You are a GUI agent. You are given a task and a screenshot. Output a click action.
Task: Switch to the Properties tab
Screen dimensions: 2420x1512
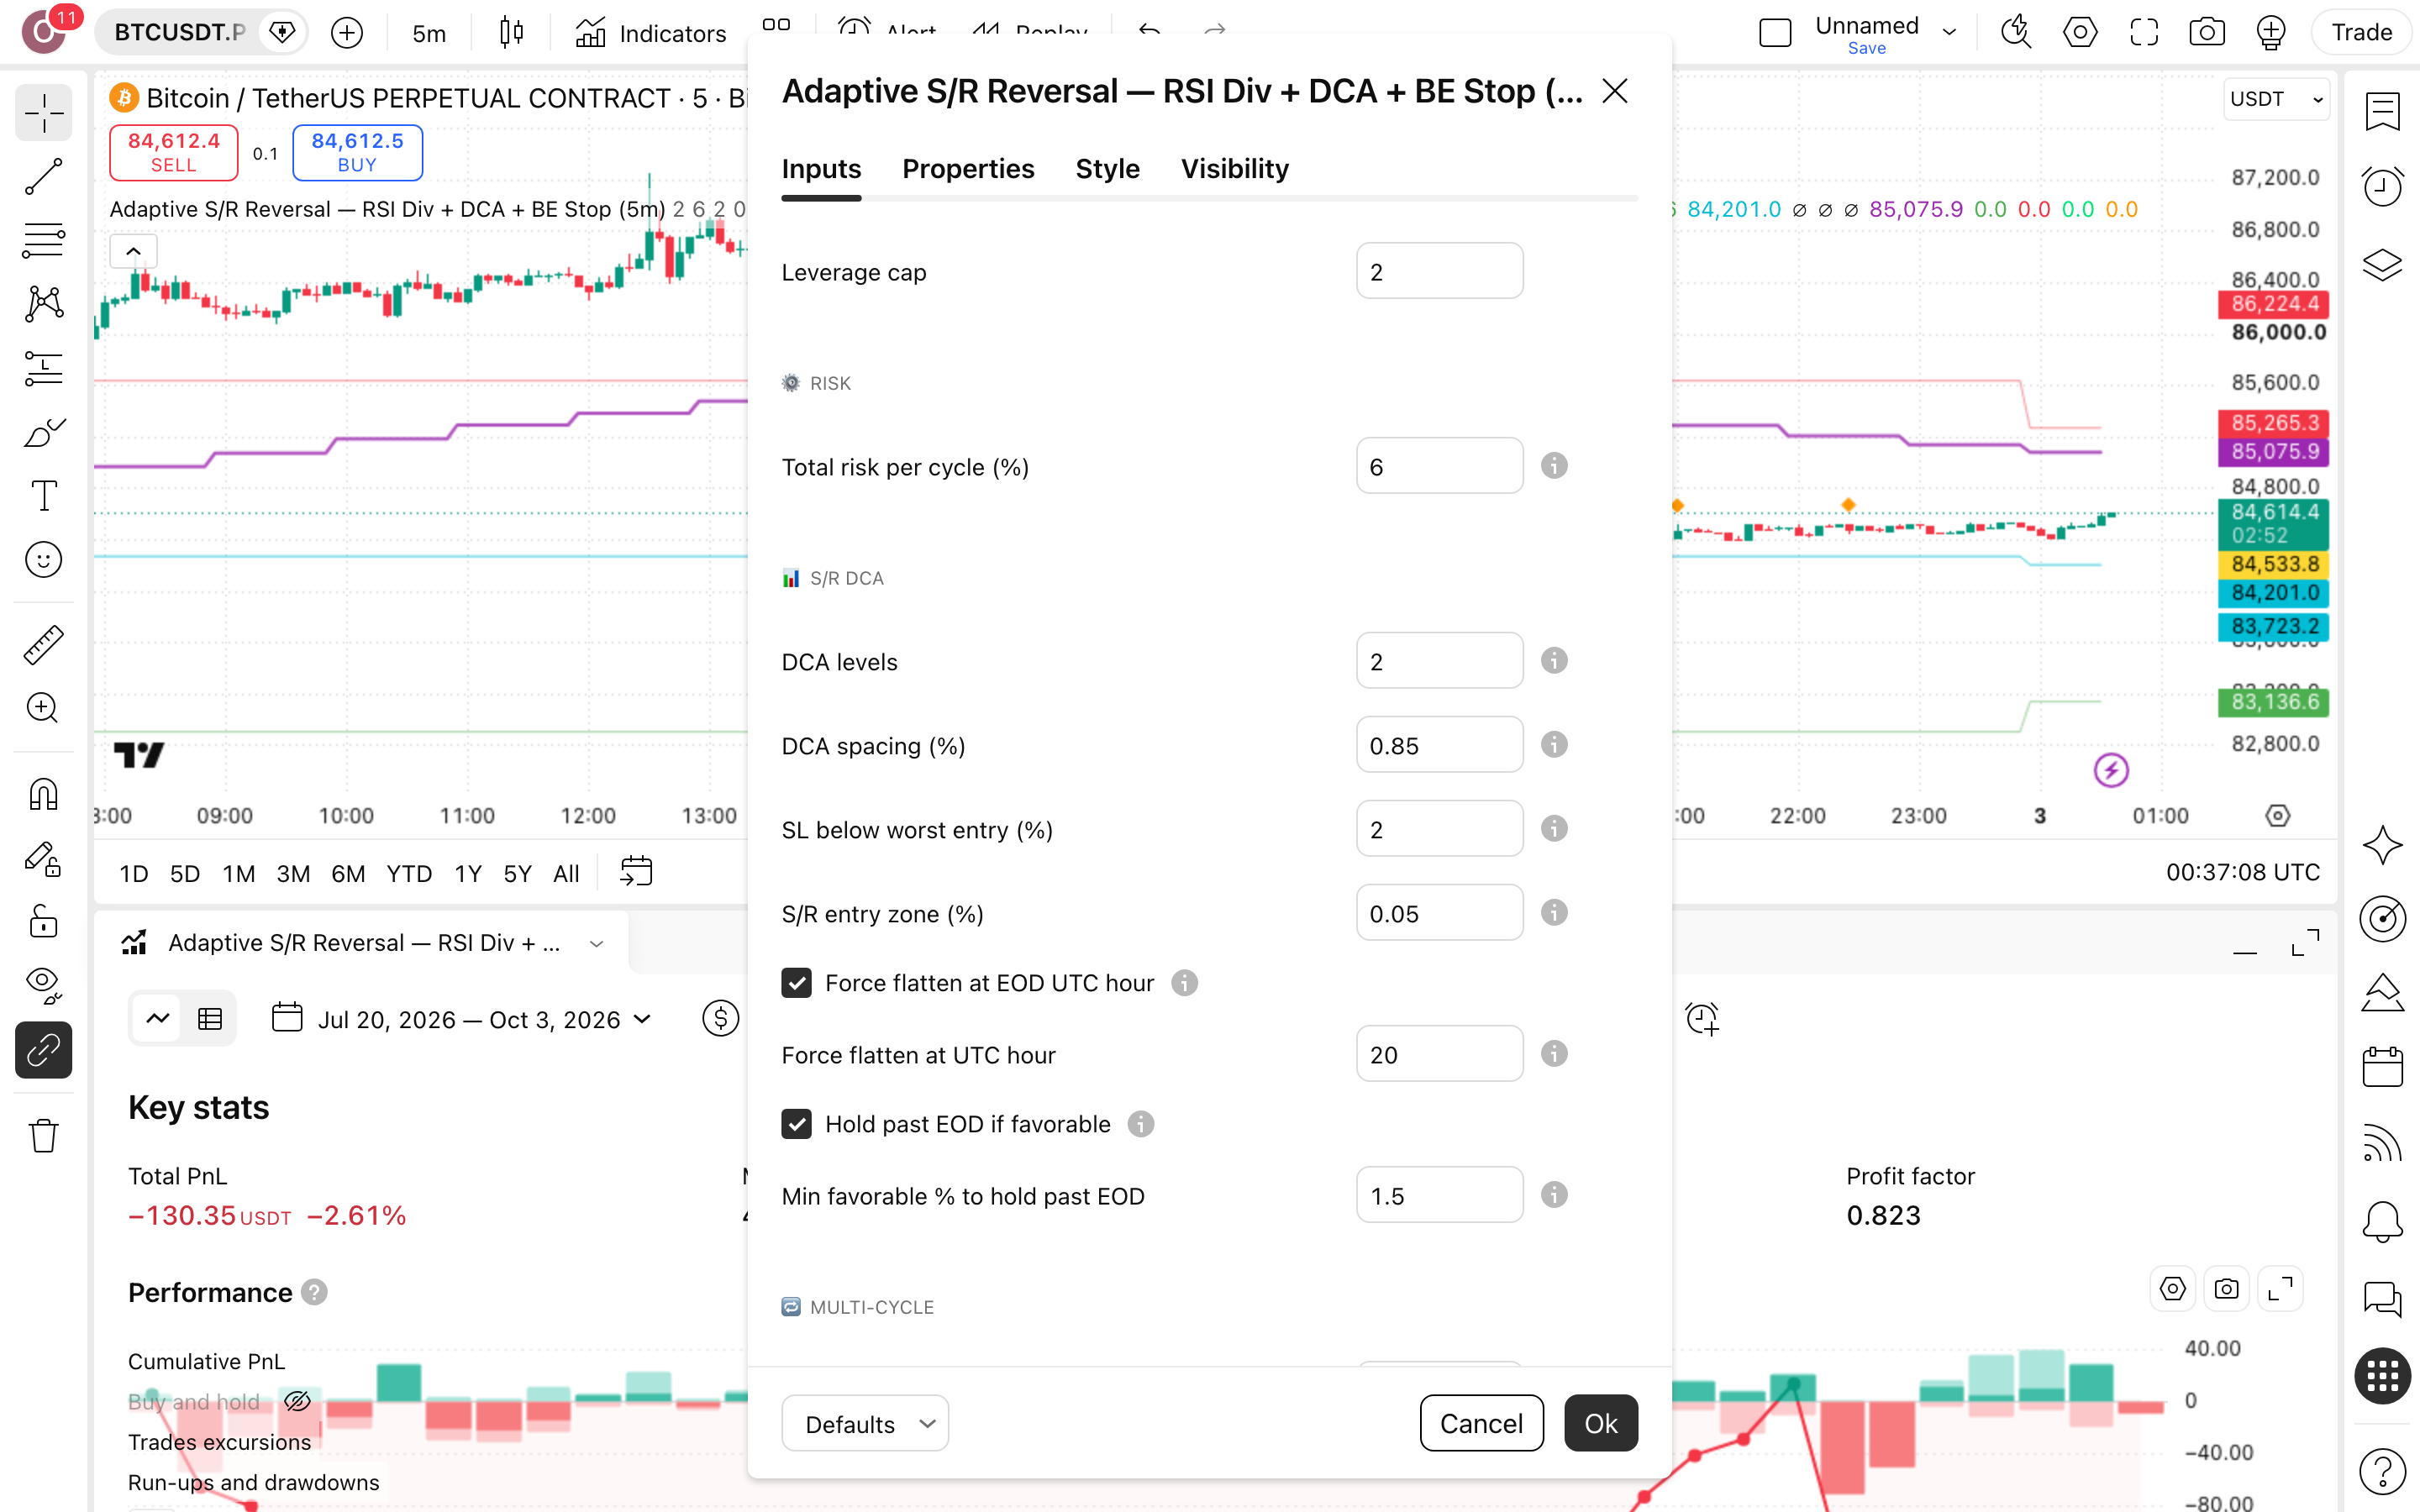968,168
